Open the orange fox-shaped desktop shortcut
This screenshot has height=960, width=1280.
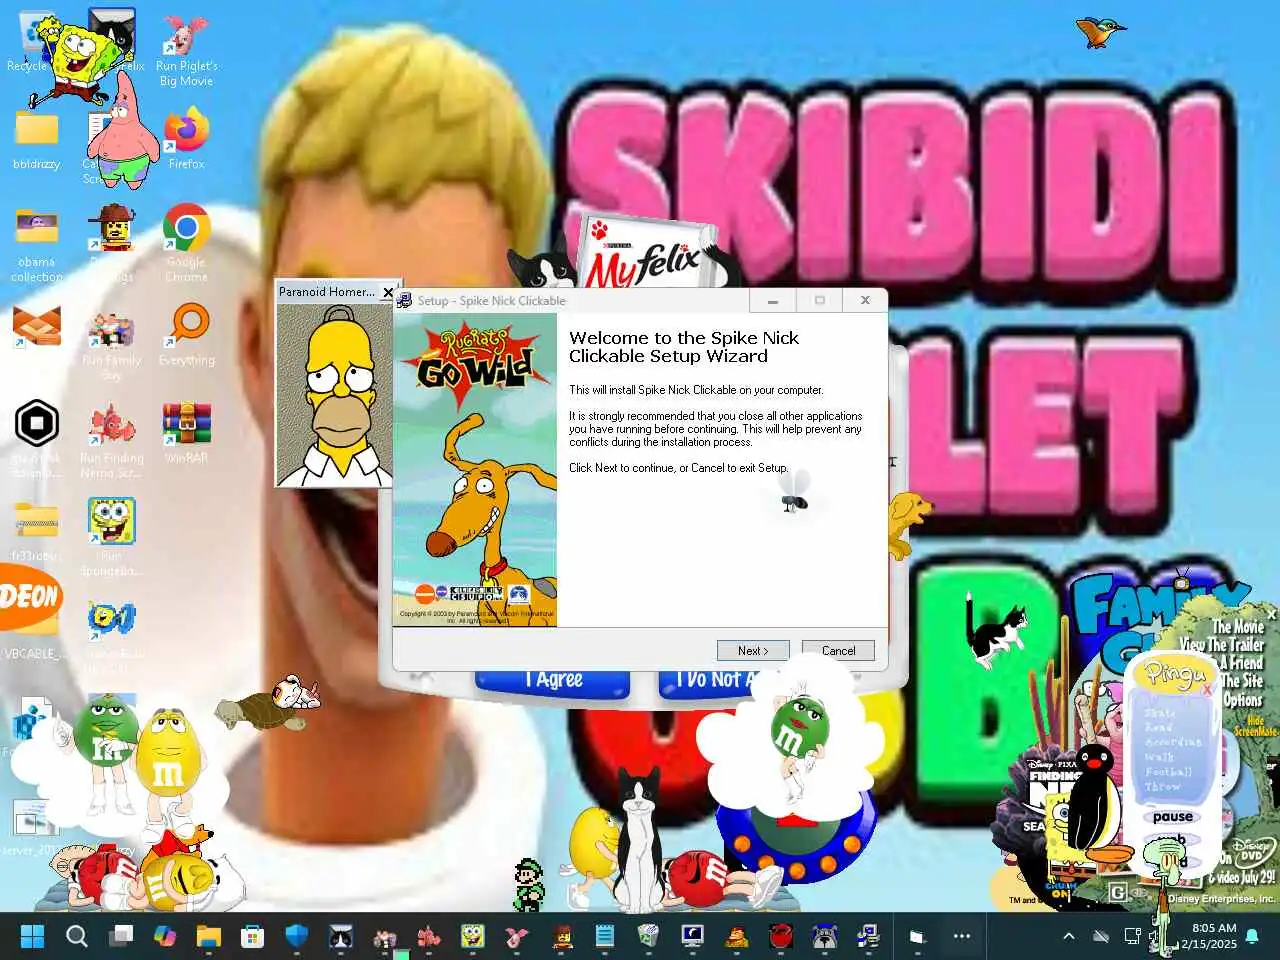click(37, 326)
